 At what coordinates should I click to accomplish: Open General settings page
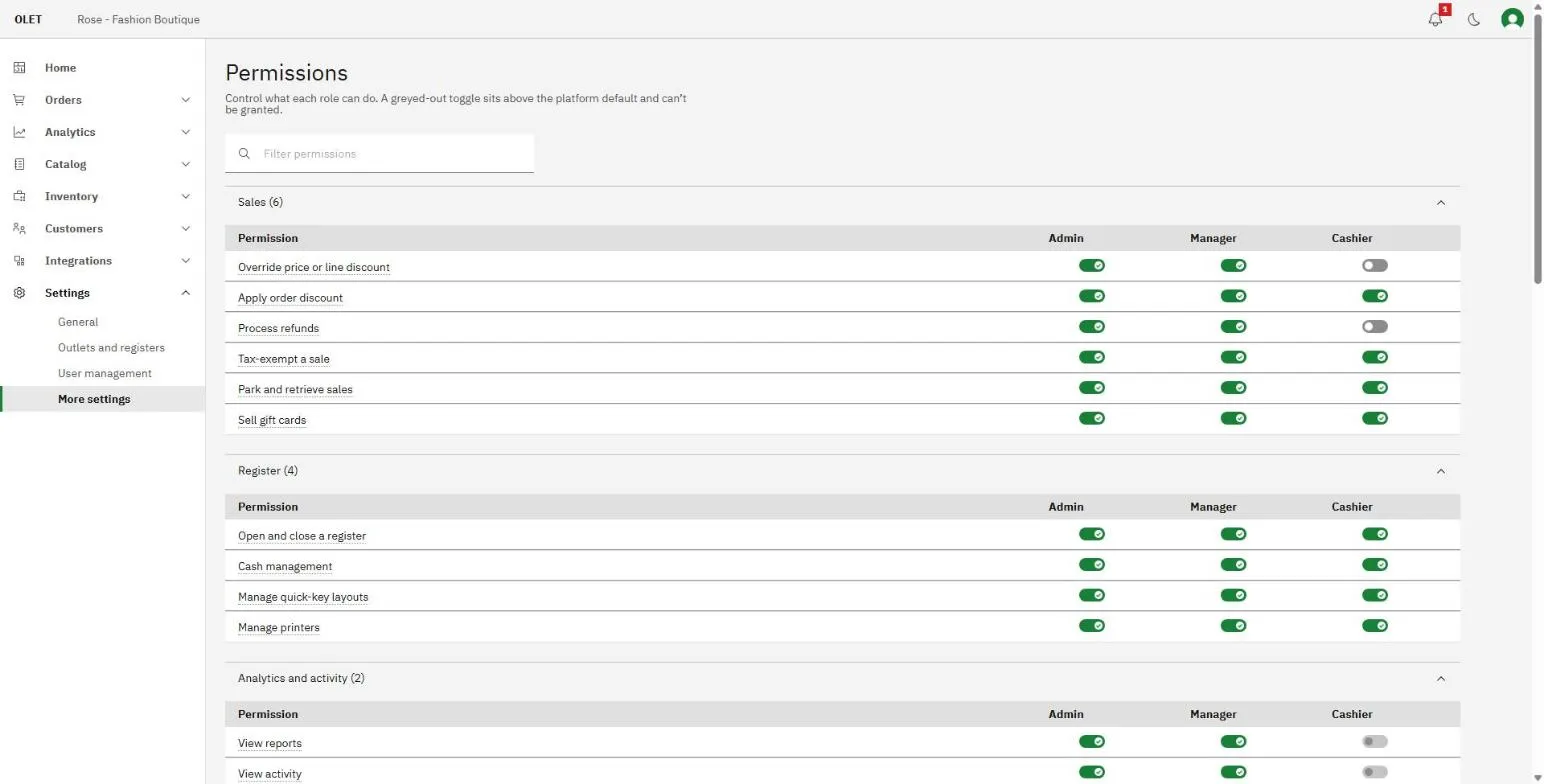78,322
